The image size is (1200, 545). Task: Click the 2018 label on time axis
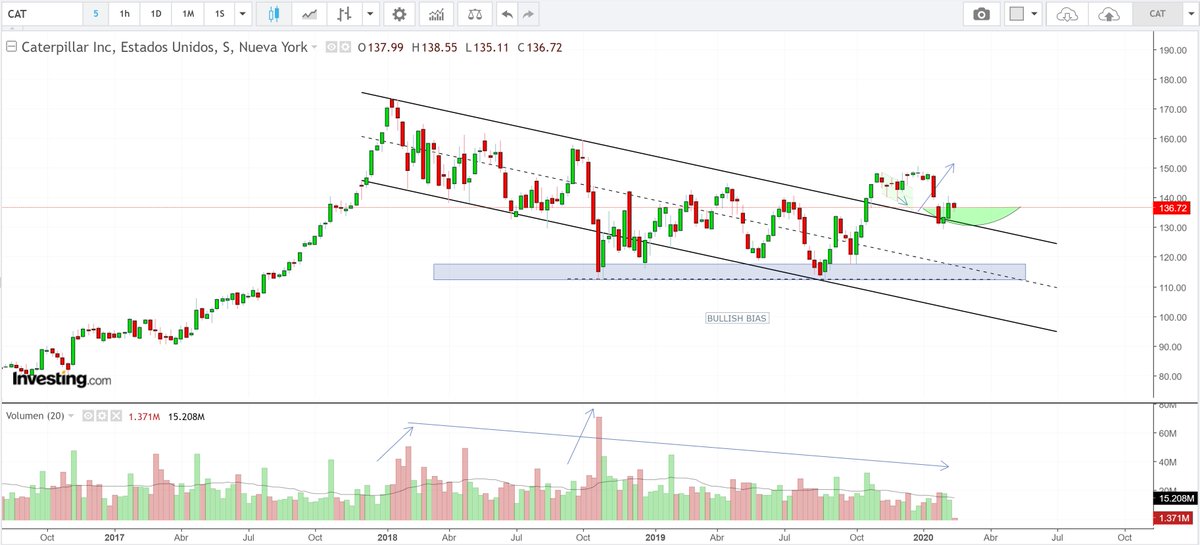(388, 536)
